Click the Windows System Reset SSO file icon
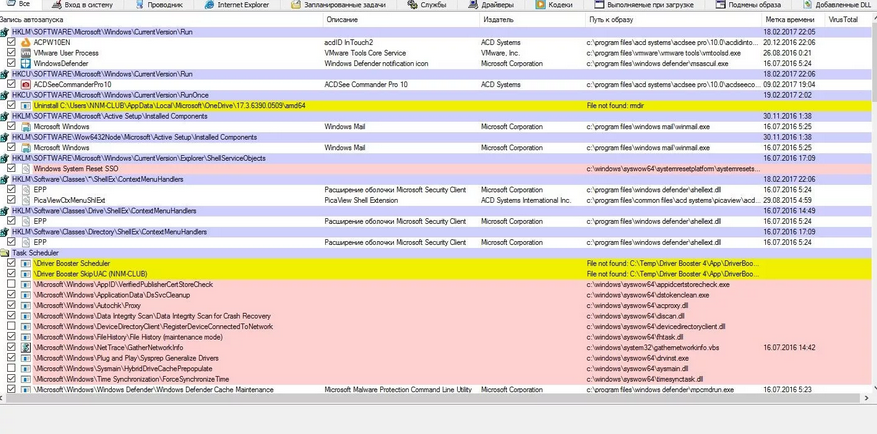 point(25,168)
